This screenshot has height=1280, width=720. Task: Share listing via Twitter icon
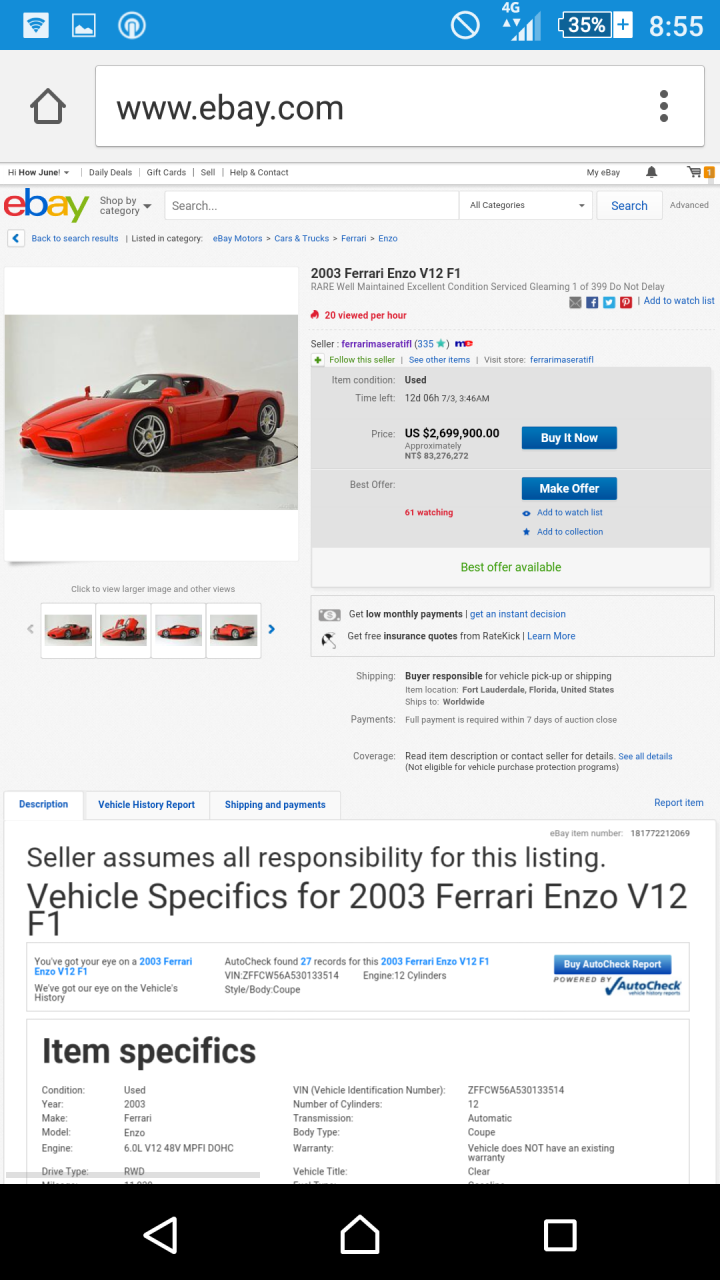coord(609,302)
